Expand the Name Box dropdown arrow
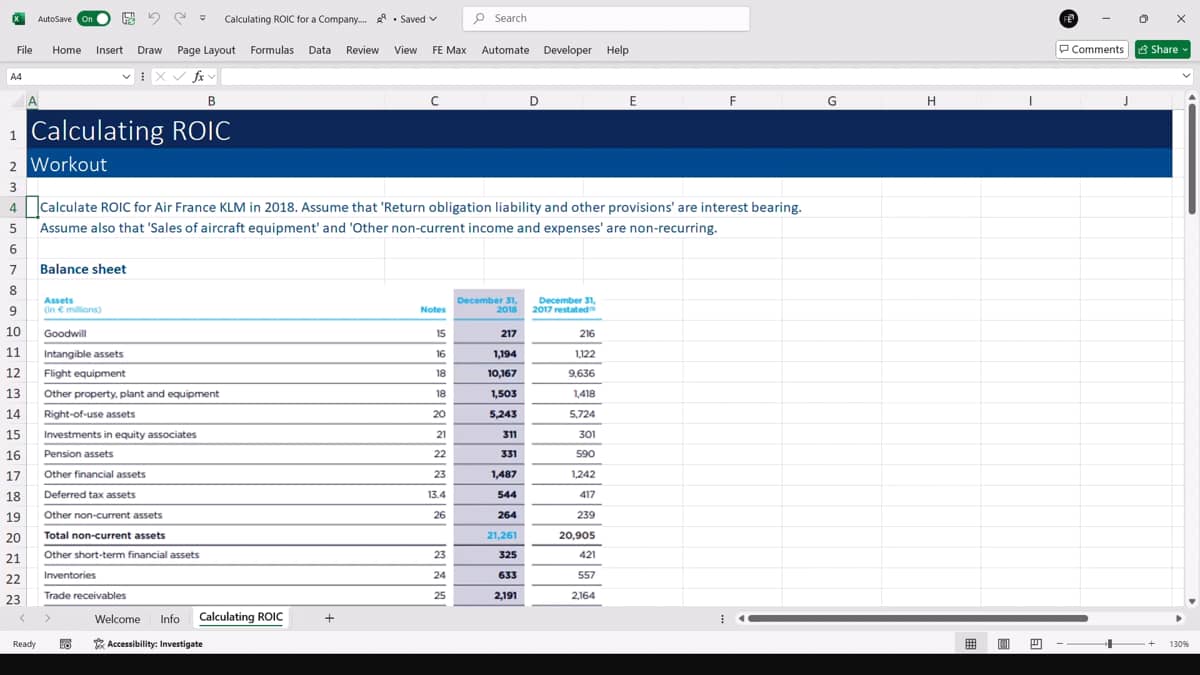 coord(126,76)
